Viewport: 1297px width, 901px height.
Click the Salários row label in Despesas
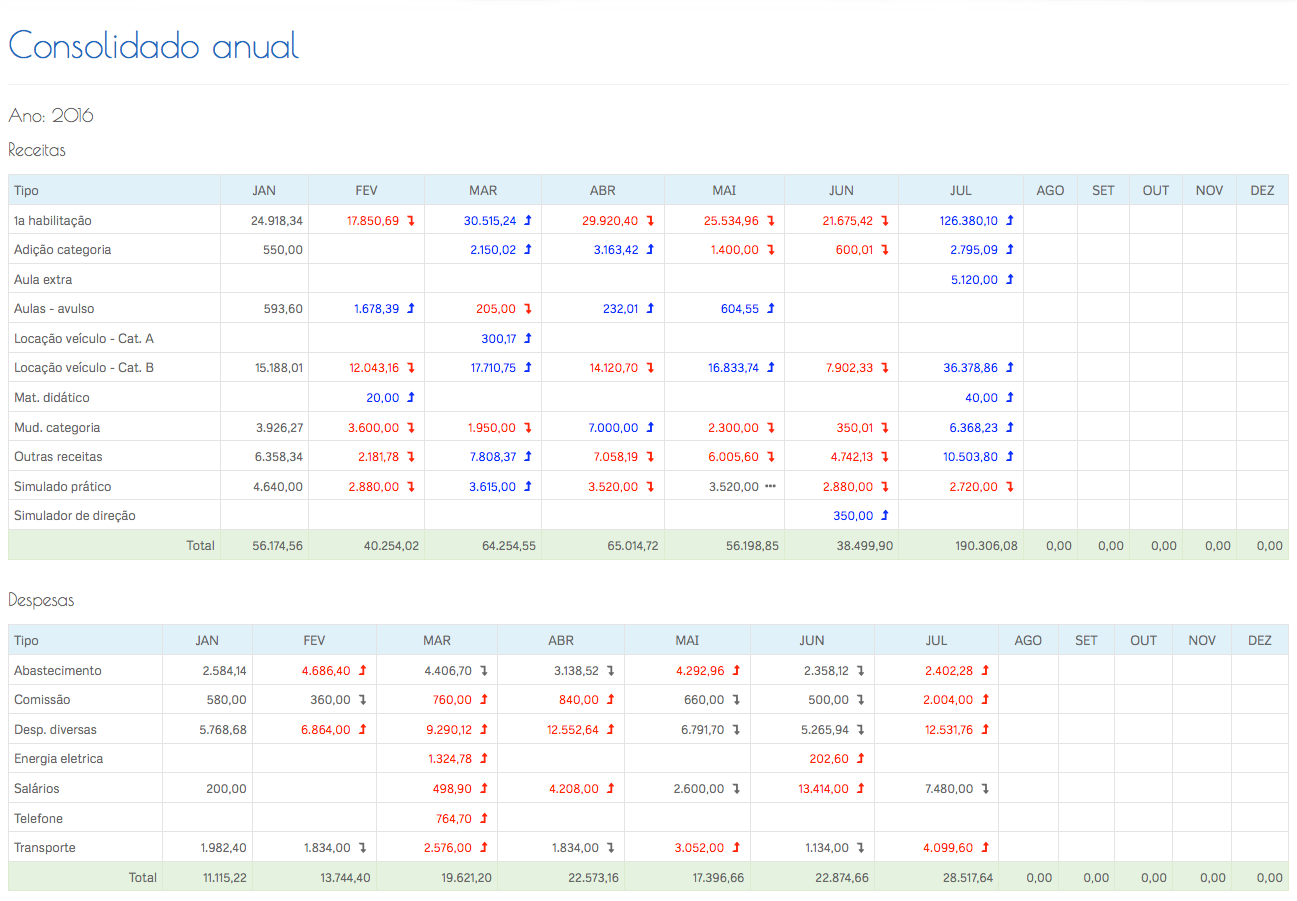pyautogui.click(x=38, y=789)
